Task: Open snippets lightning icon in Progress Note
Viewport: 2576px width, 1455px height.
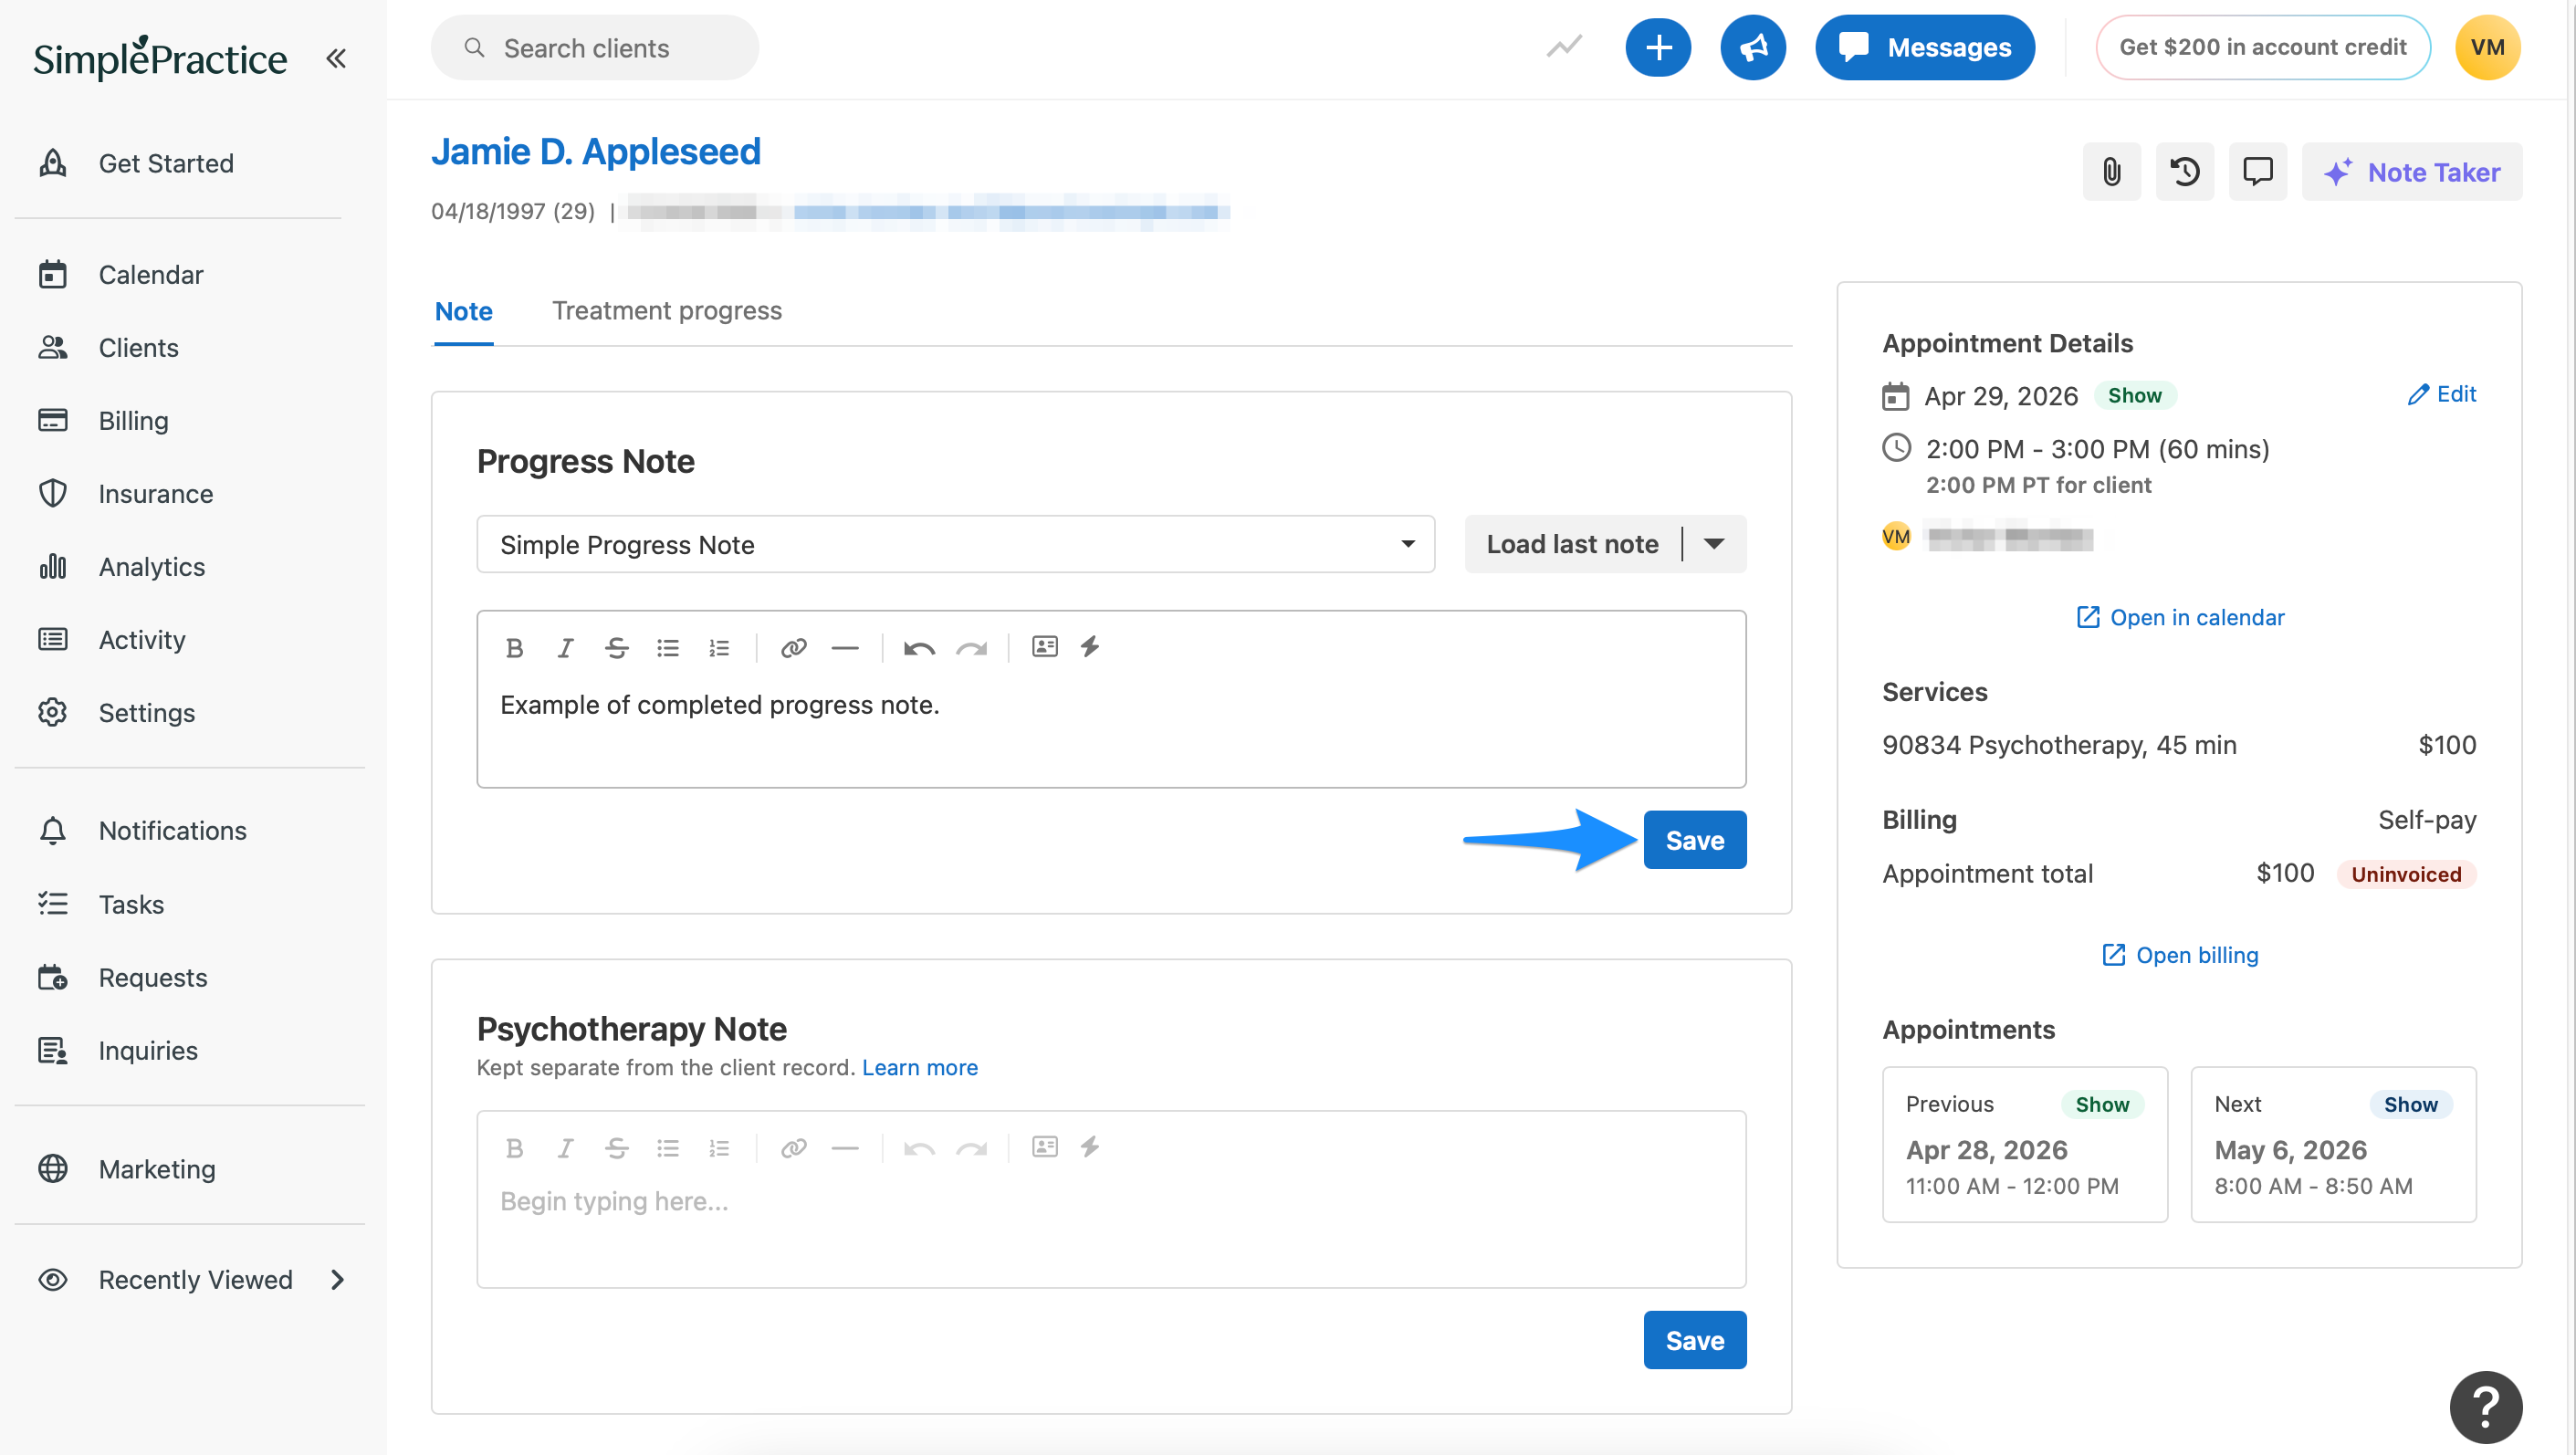Action: click(1090, 646)
